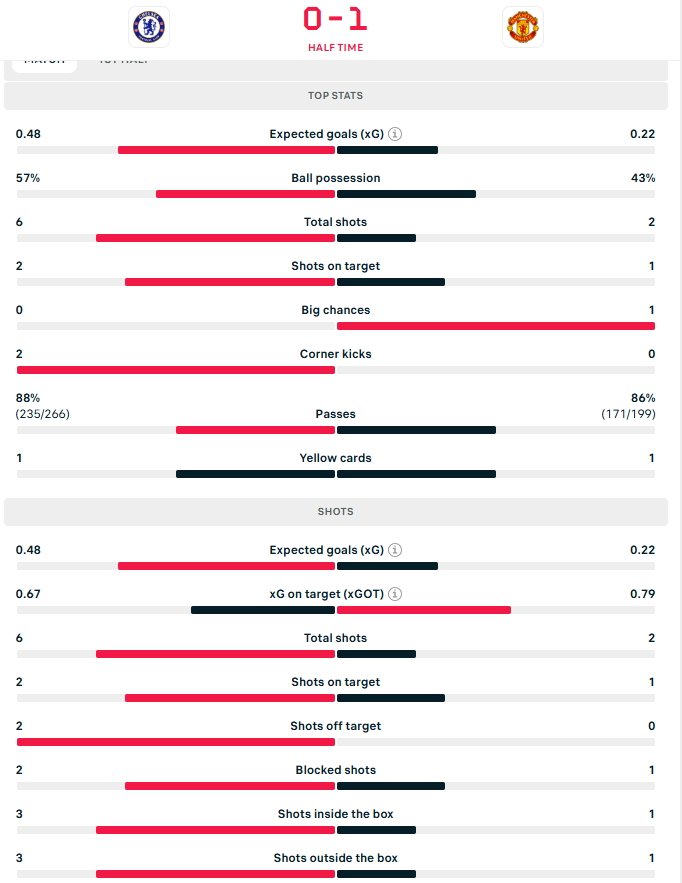This screenshot has height=883, width=682.
Task: Switch to the 1st Half tab
Action: tap(124, 62)
